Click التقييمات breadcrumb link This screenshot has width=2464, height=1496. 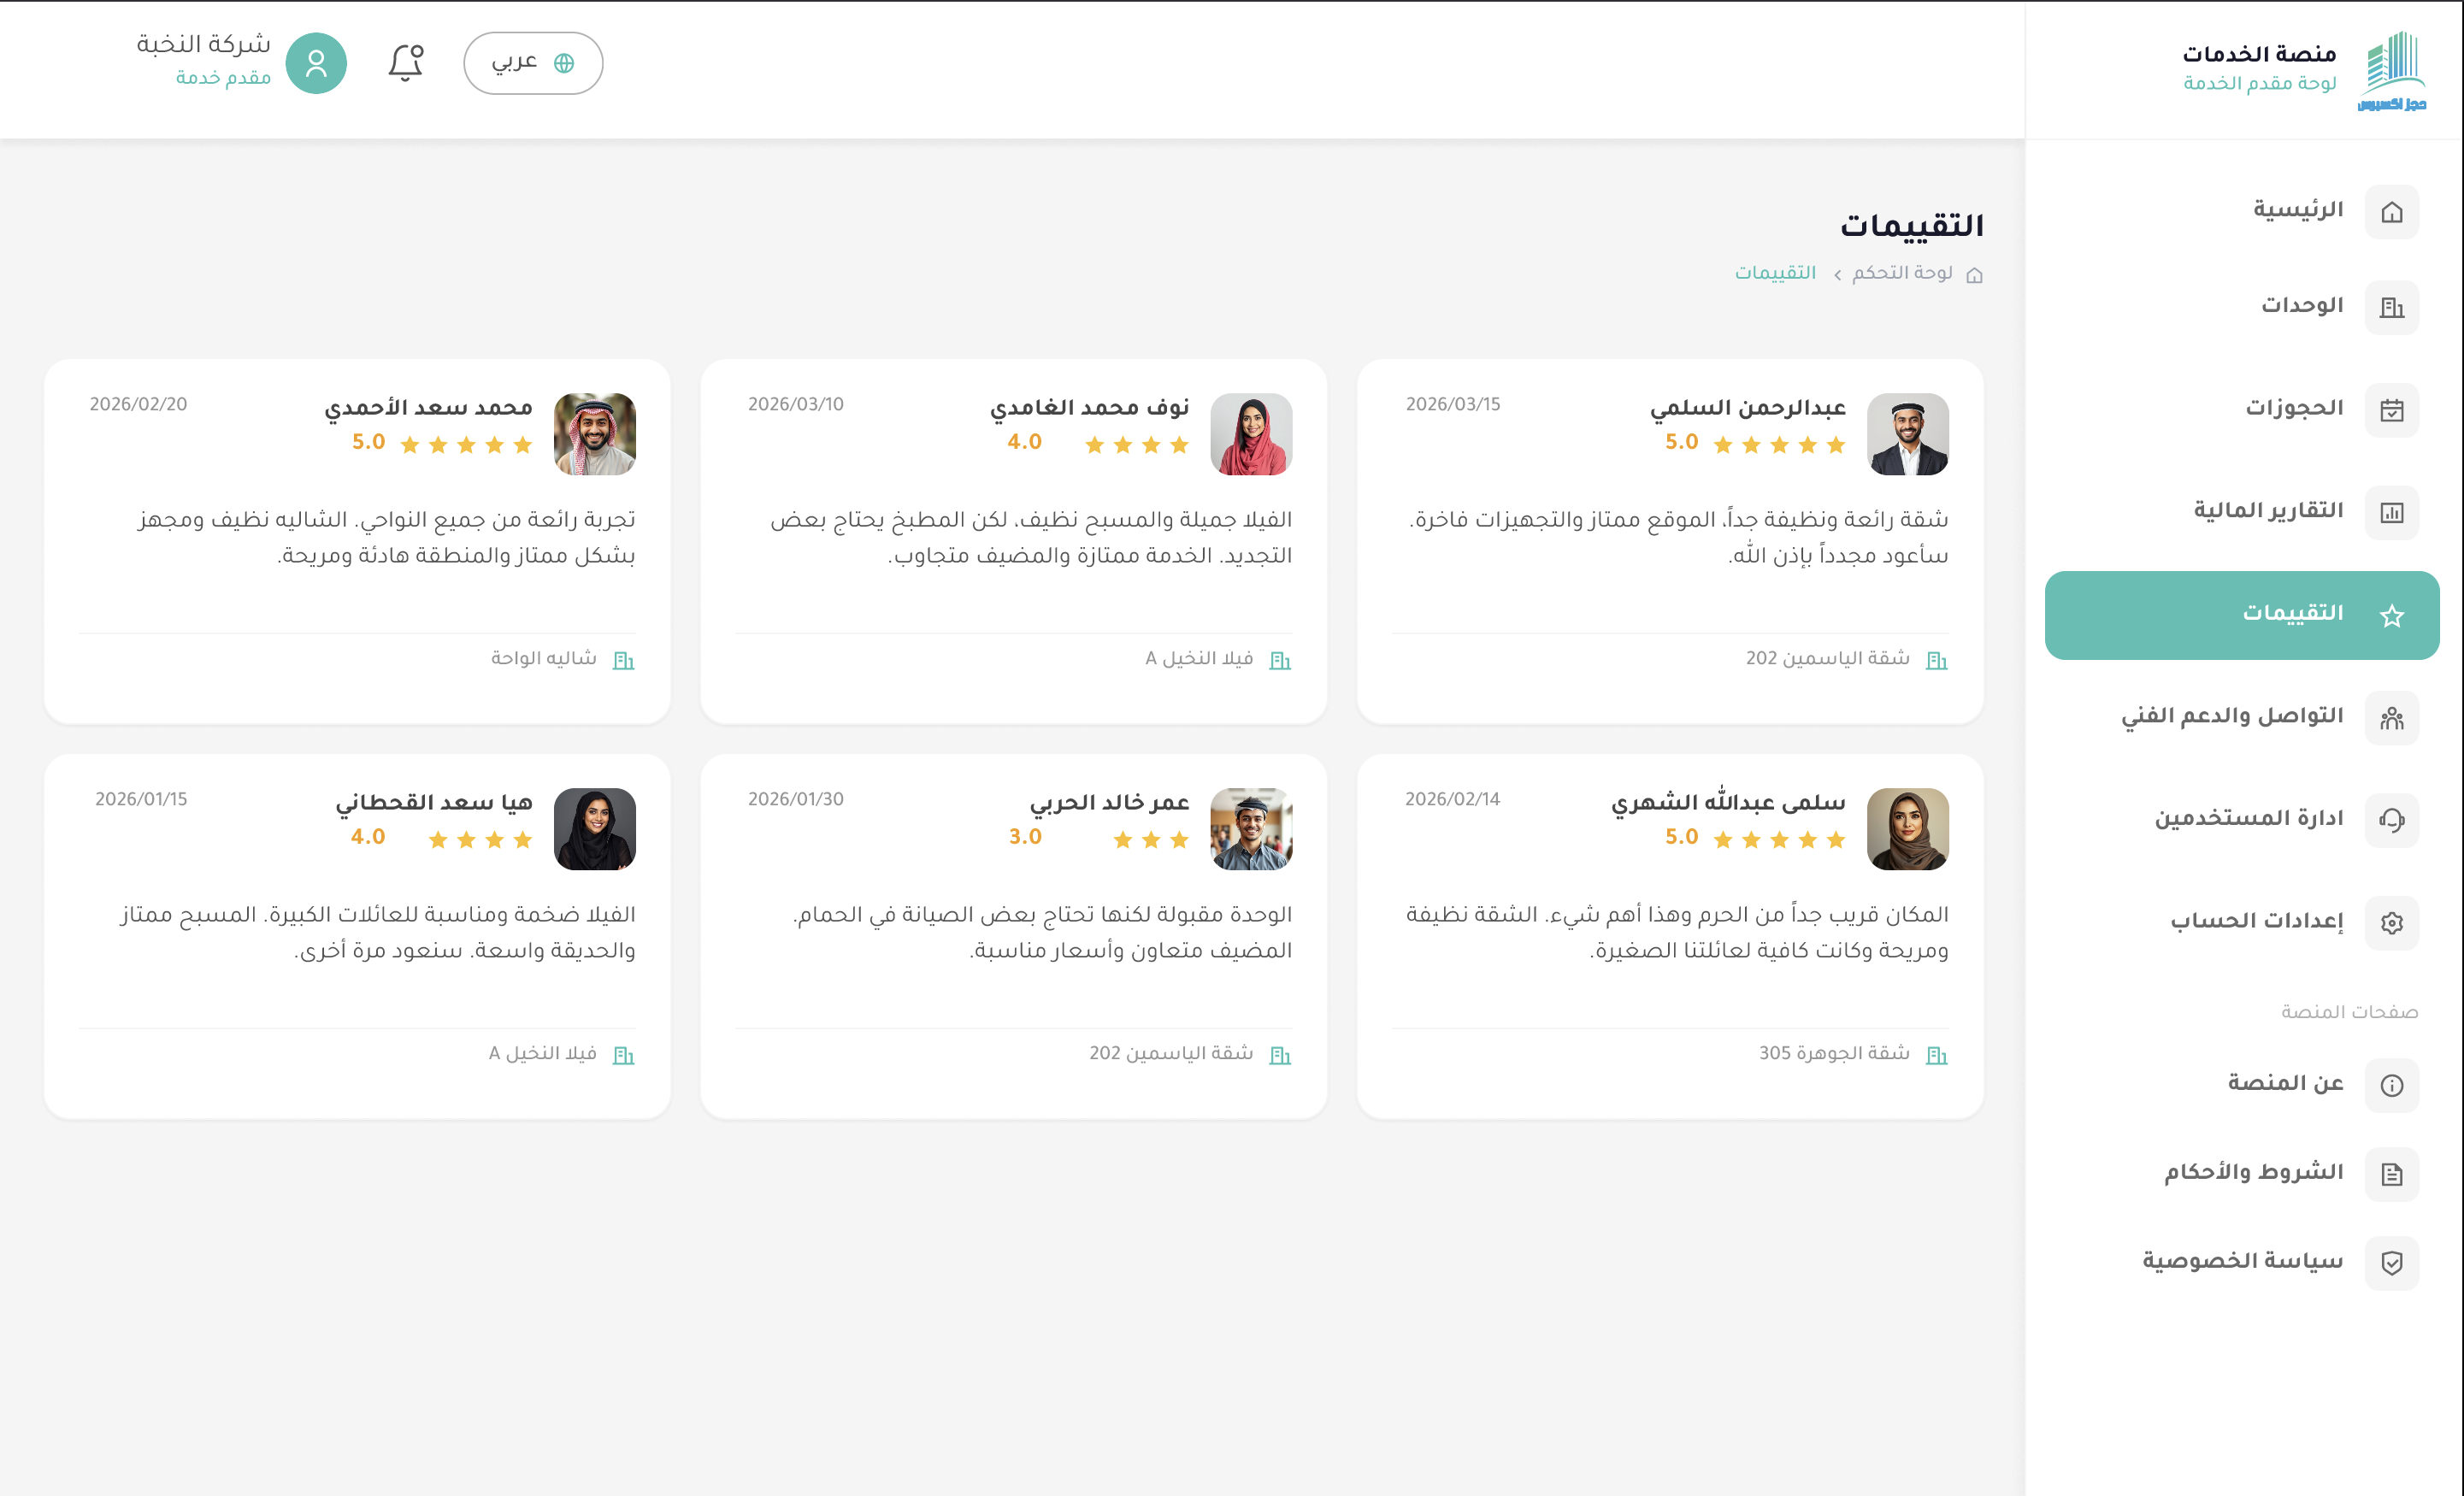pyautogui.click(x=1775, y=273)
